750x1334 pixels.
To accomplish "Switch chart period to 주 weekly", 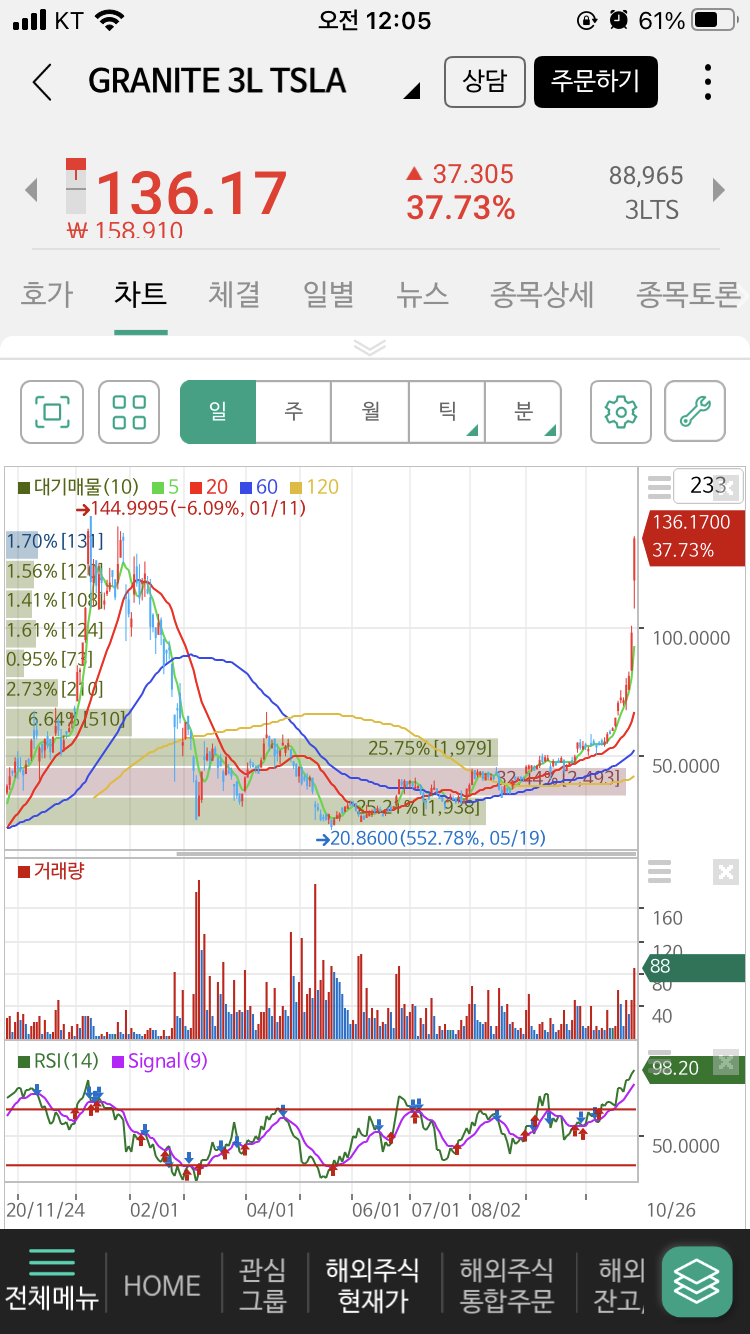I will point(294,411).
